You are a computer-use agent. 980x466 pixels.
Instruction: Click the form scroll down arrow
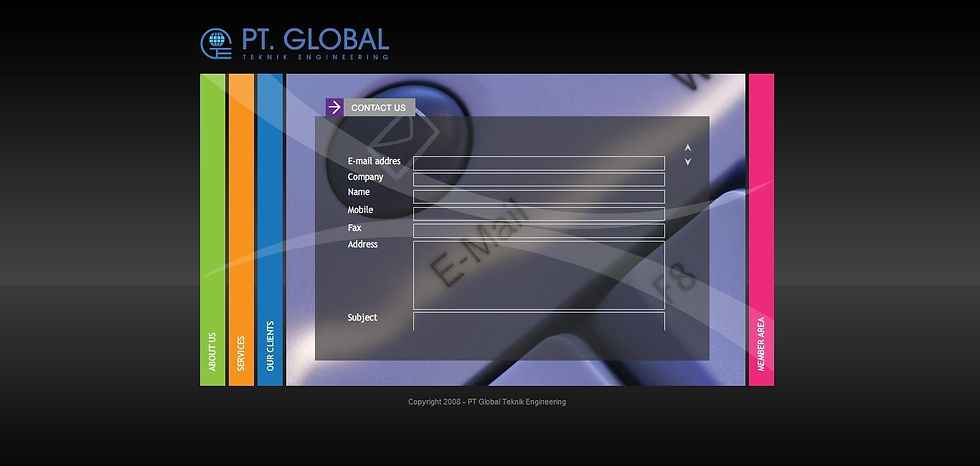coord(688,162)
